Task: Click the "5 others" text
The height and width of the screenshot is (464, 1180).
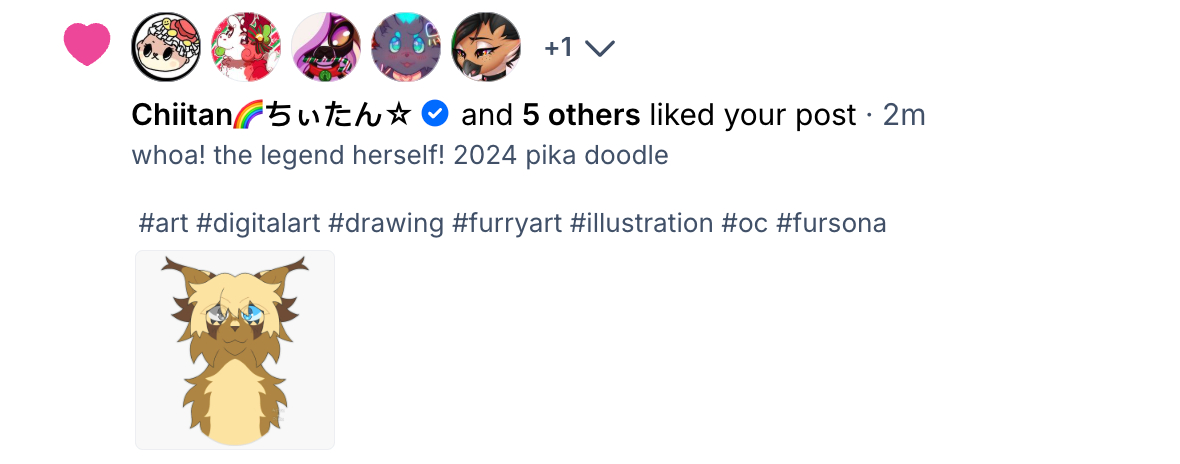Action: tap(581, 116)
